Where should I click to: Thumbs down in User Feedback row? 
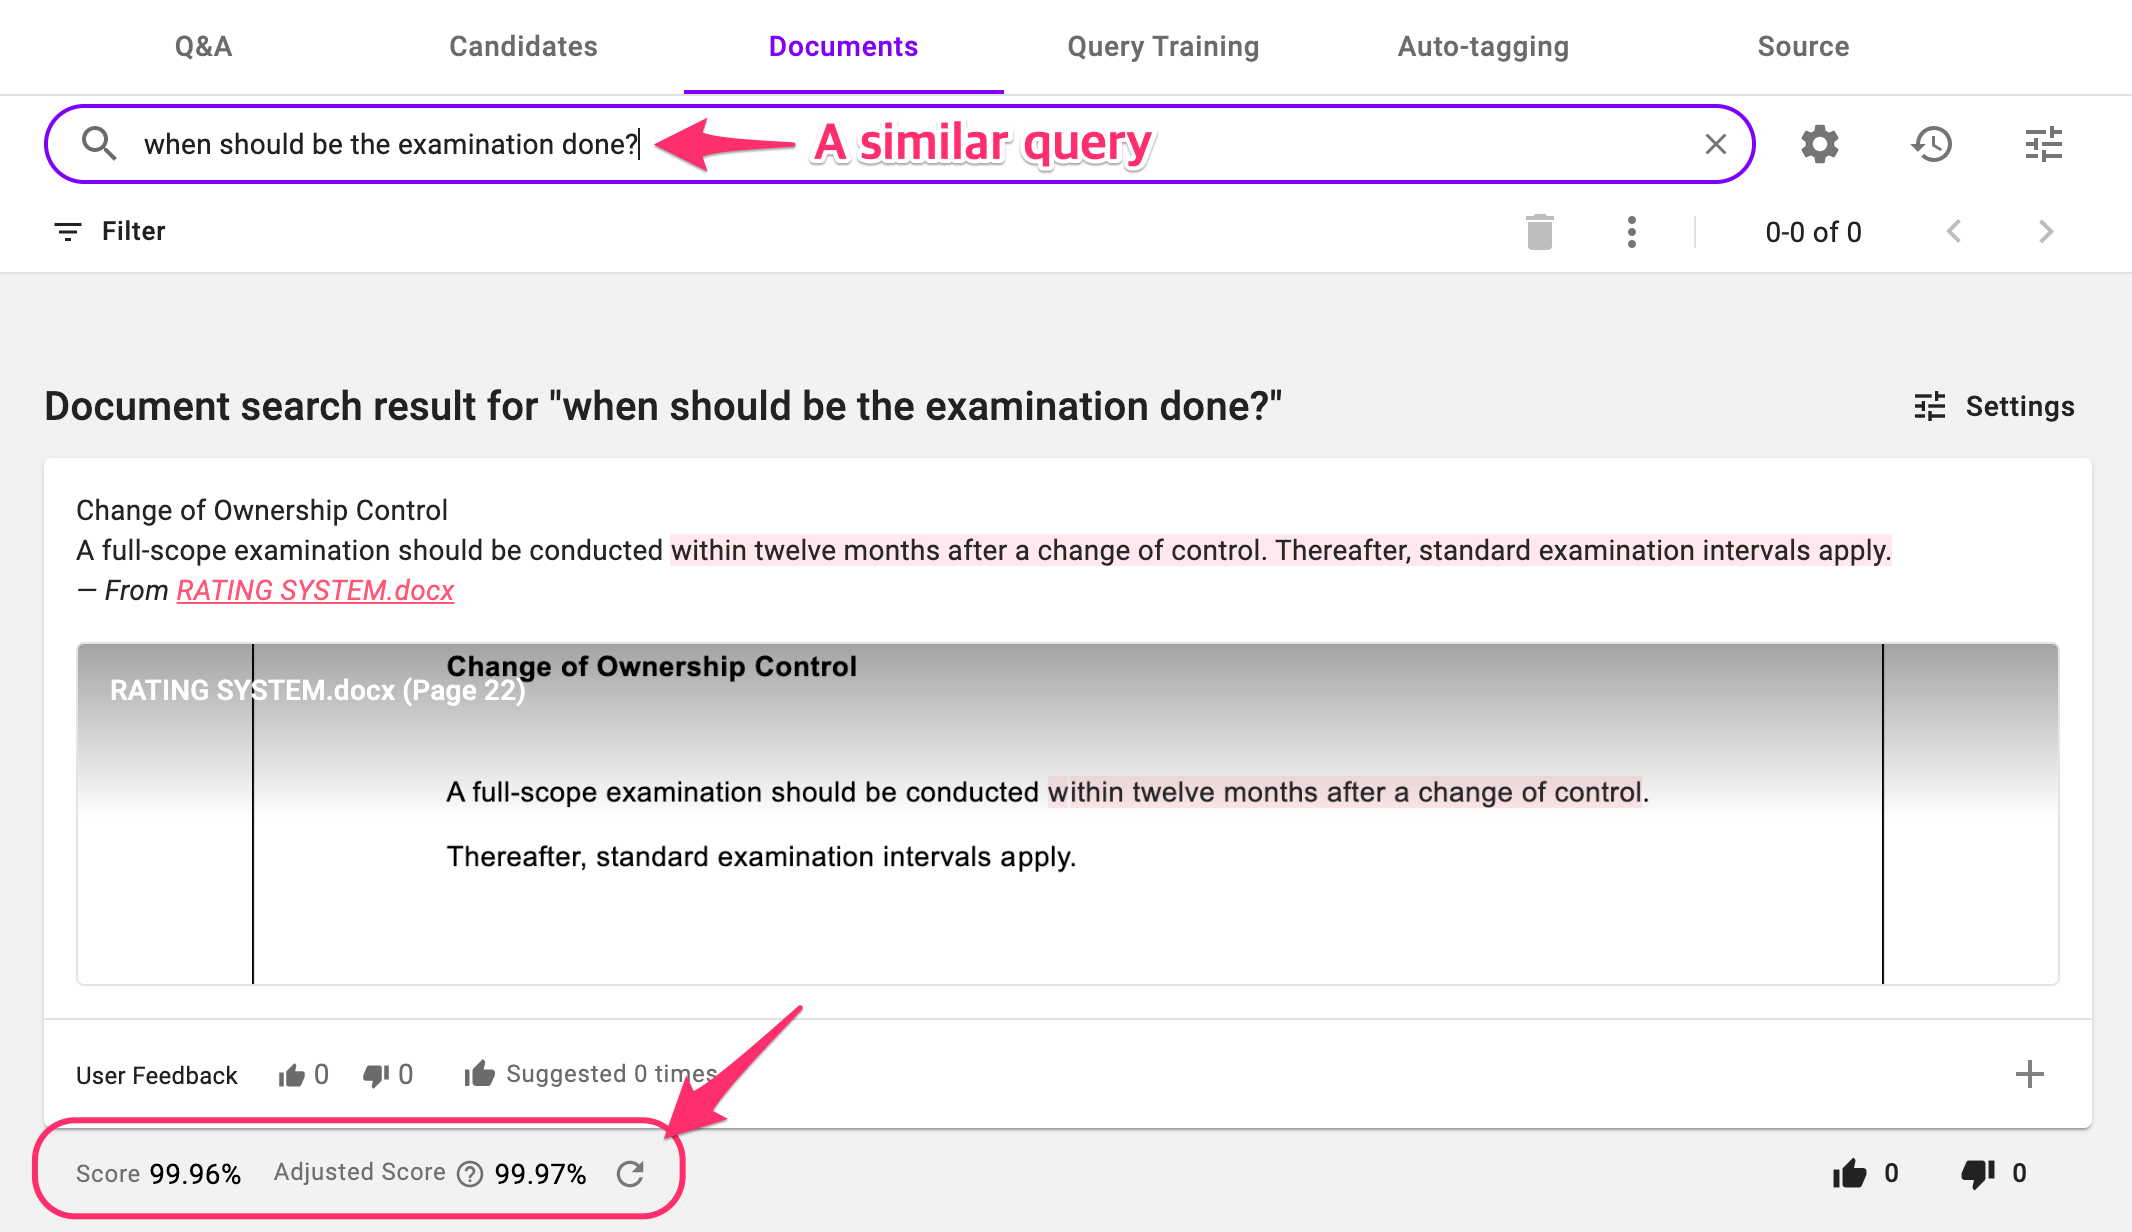tap(376, 1075)
